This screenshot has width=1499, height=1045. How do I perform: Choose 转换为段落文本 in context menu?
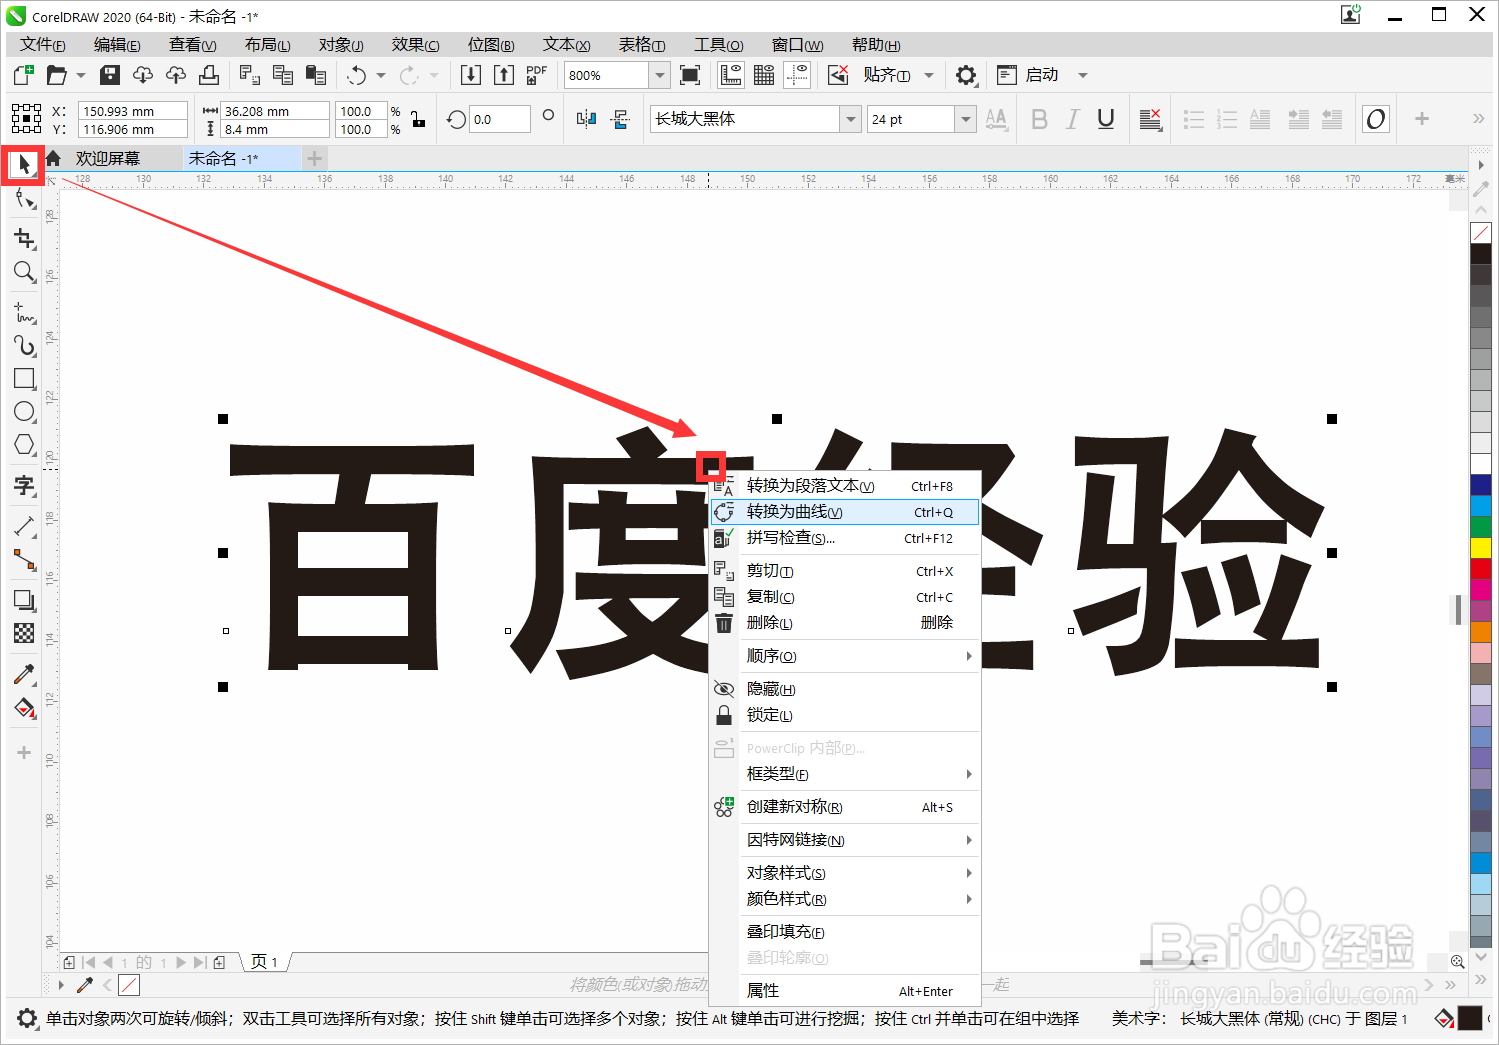click(x=845, y=486)
